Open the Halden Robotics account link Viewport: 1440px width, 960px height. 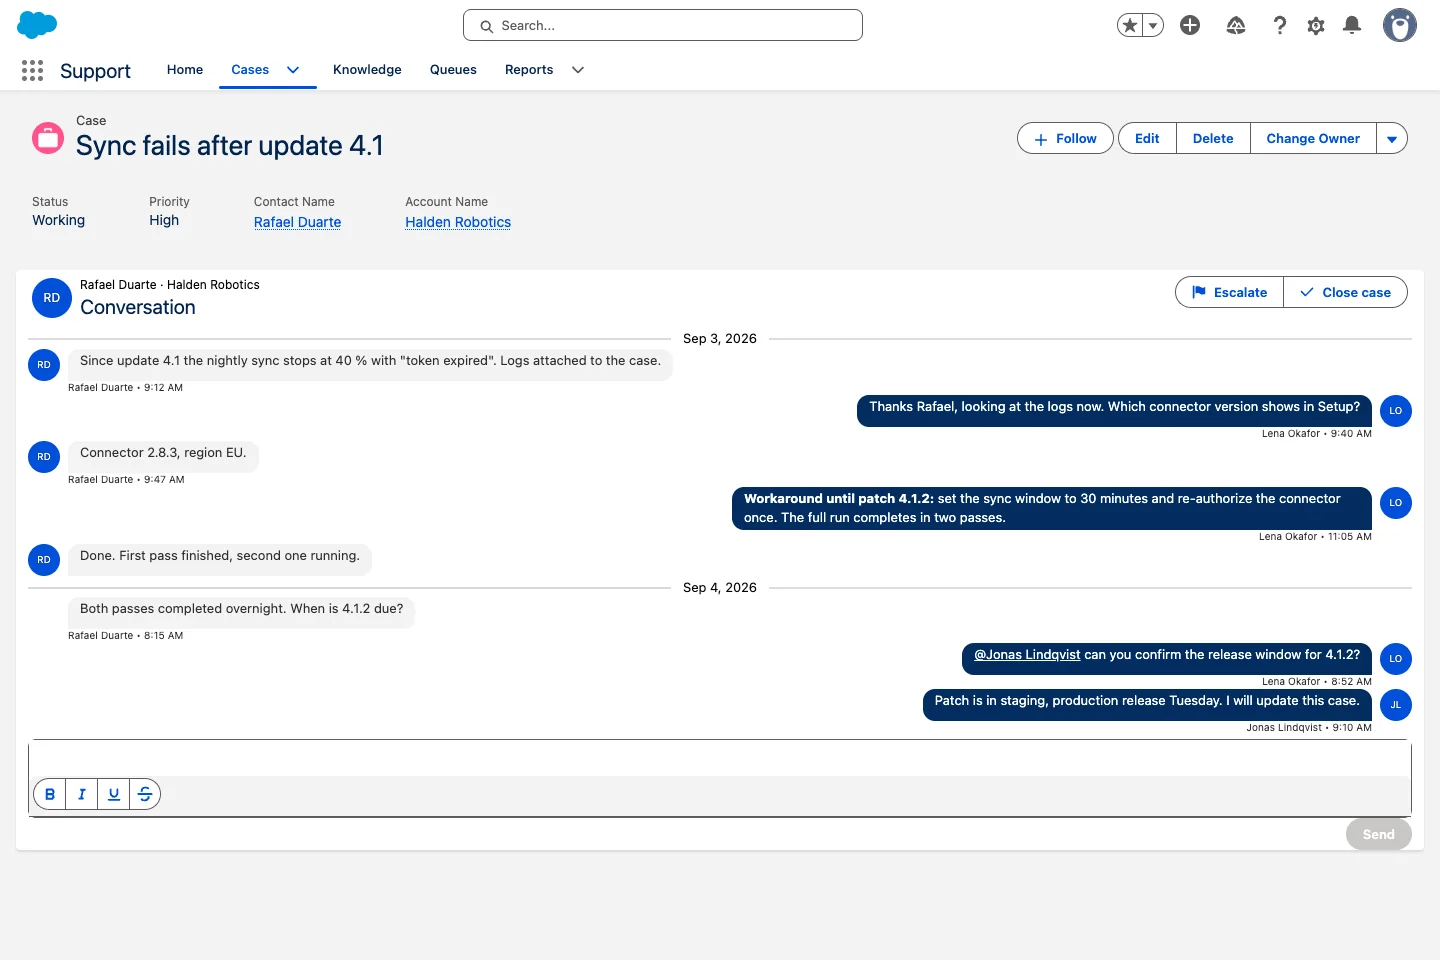(458, 222)
